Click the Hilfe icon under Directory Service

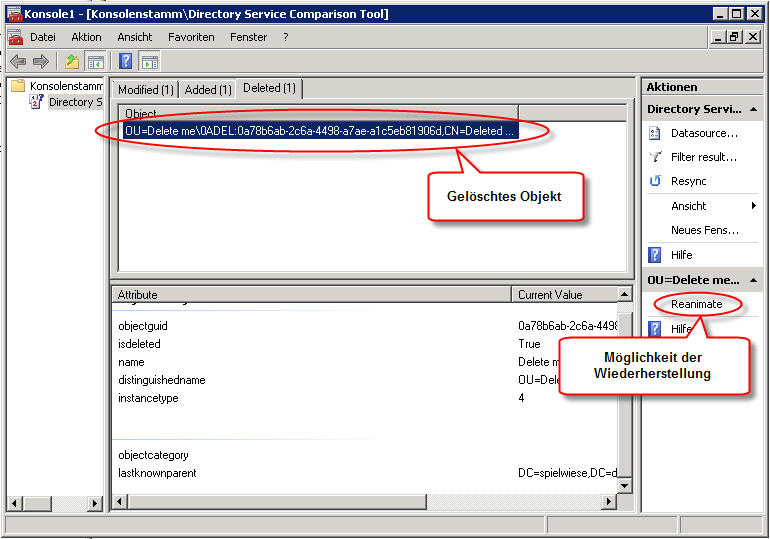pos(655,255)
